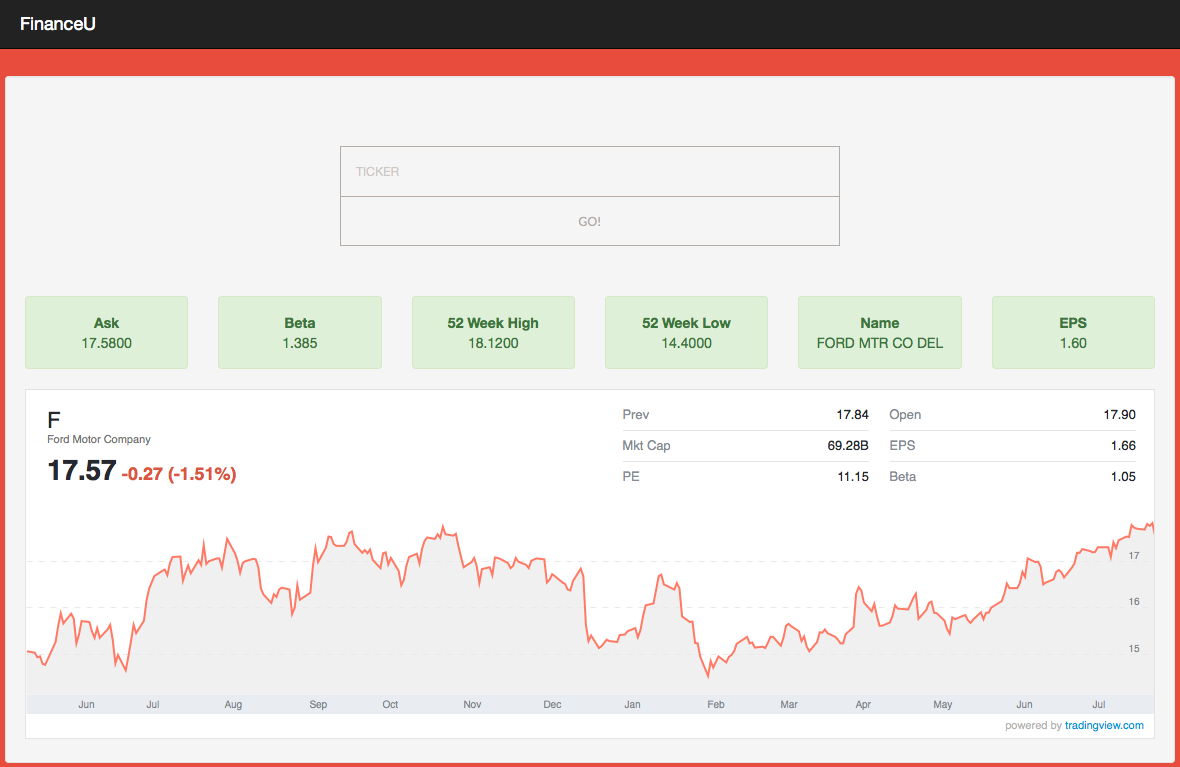The image size is (1180, 767).
Task: Click the Mar label on chart timeline
Action: [x=789, y=705]
